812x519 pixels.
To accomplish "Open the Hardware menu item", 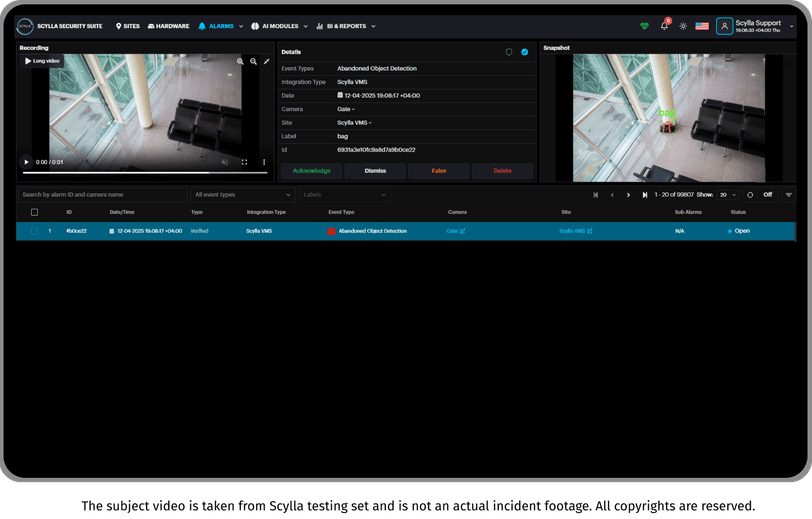I will tap(168, 26).
